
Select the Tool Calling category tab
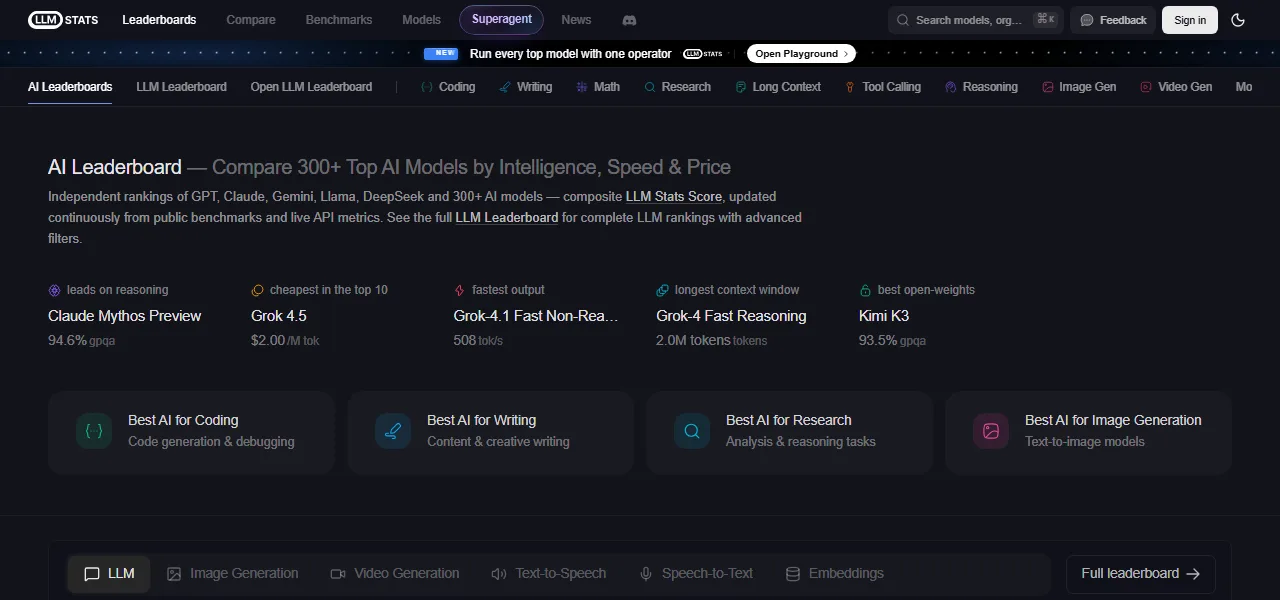(883, 87)
